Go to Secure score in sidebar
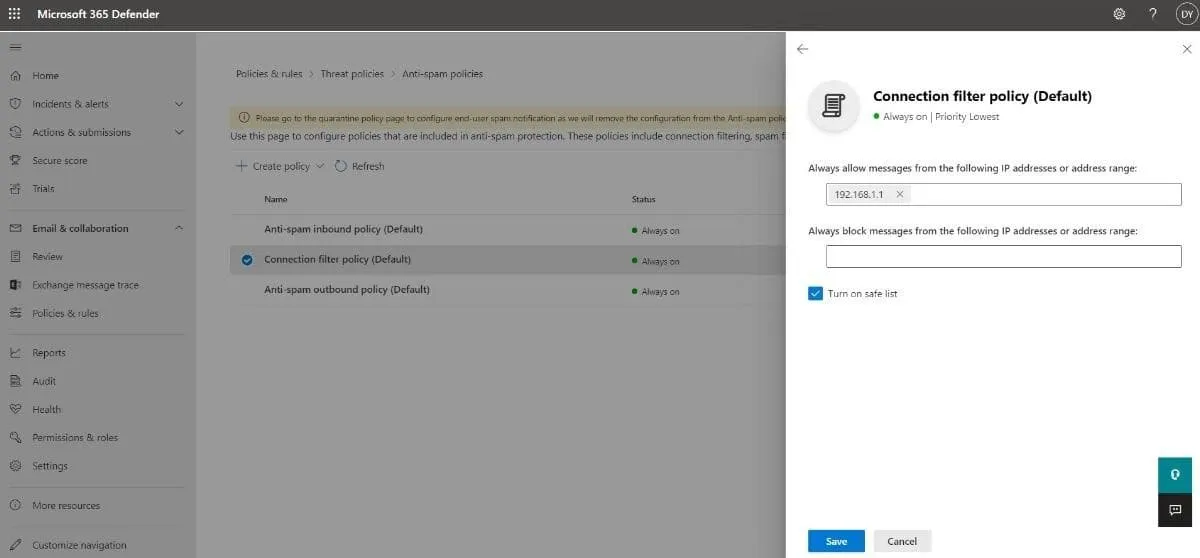The width and height of the screenshot is (1200, 558). pos(59,160)
